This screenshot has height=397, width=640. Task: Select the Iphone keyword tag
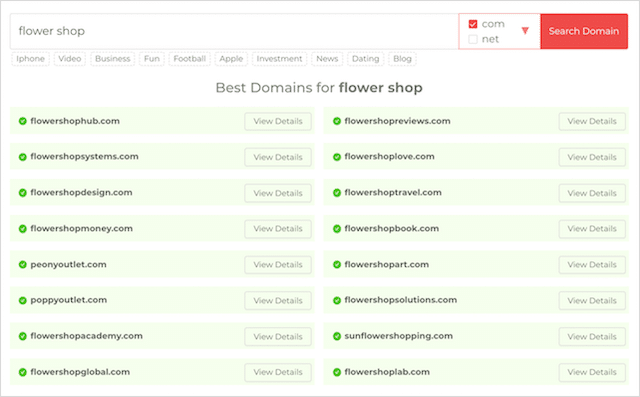30,59
